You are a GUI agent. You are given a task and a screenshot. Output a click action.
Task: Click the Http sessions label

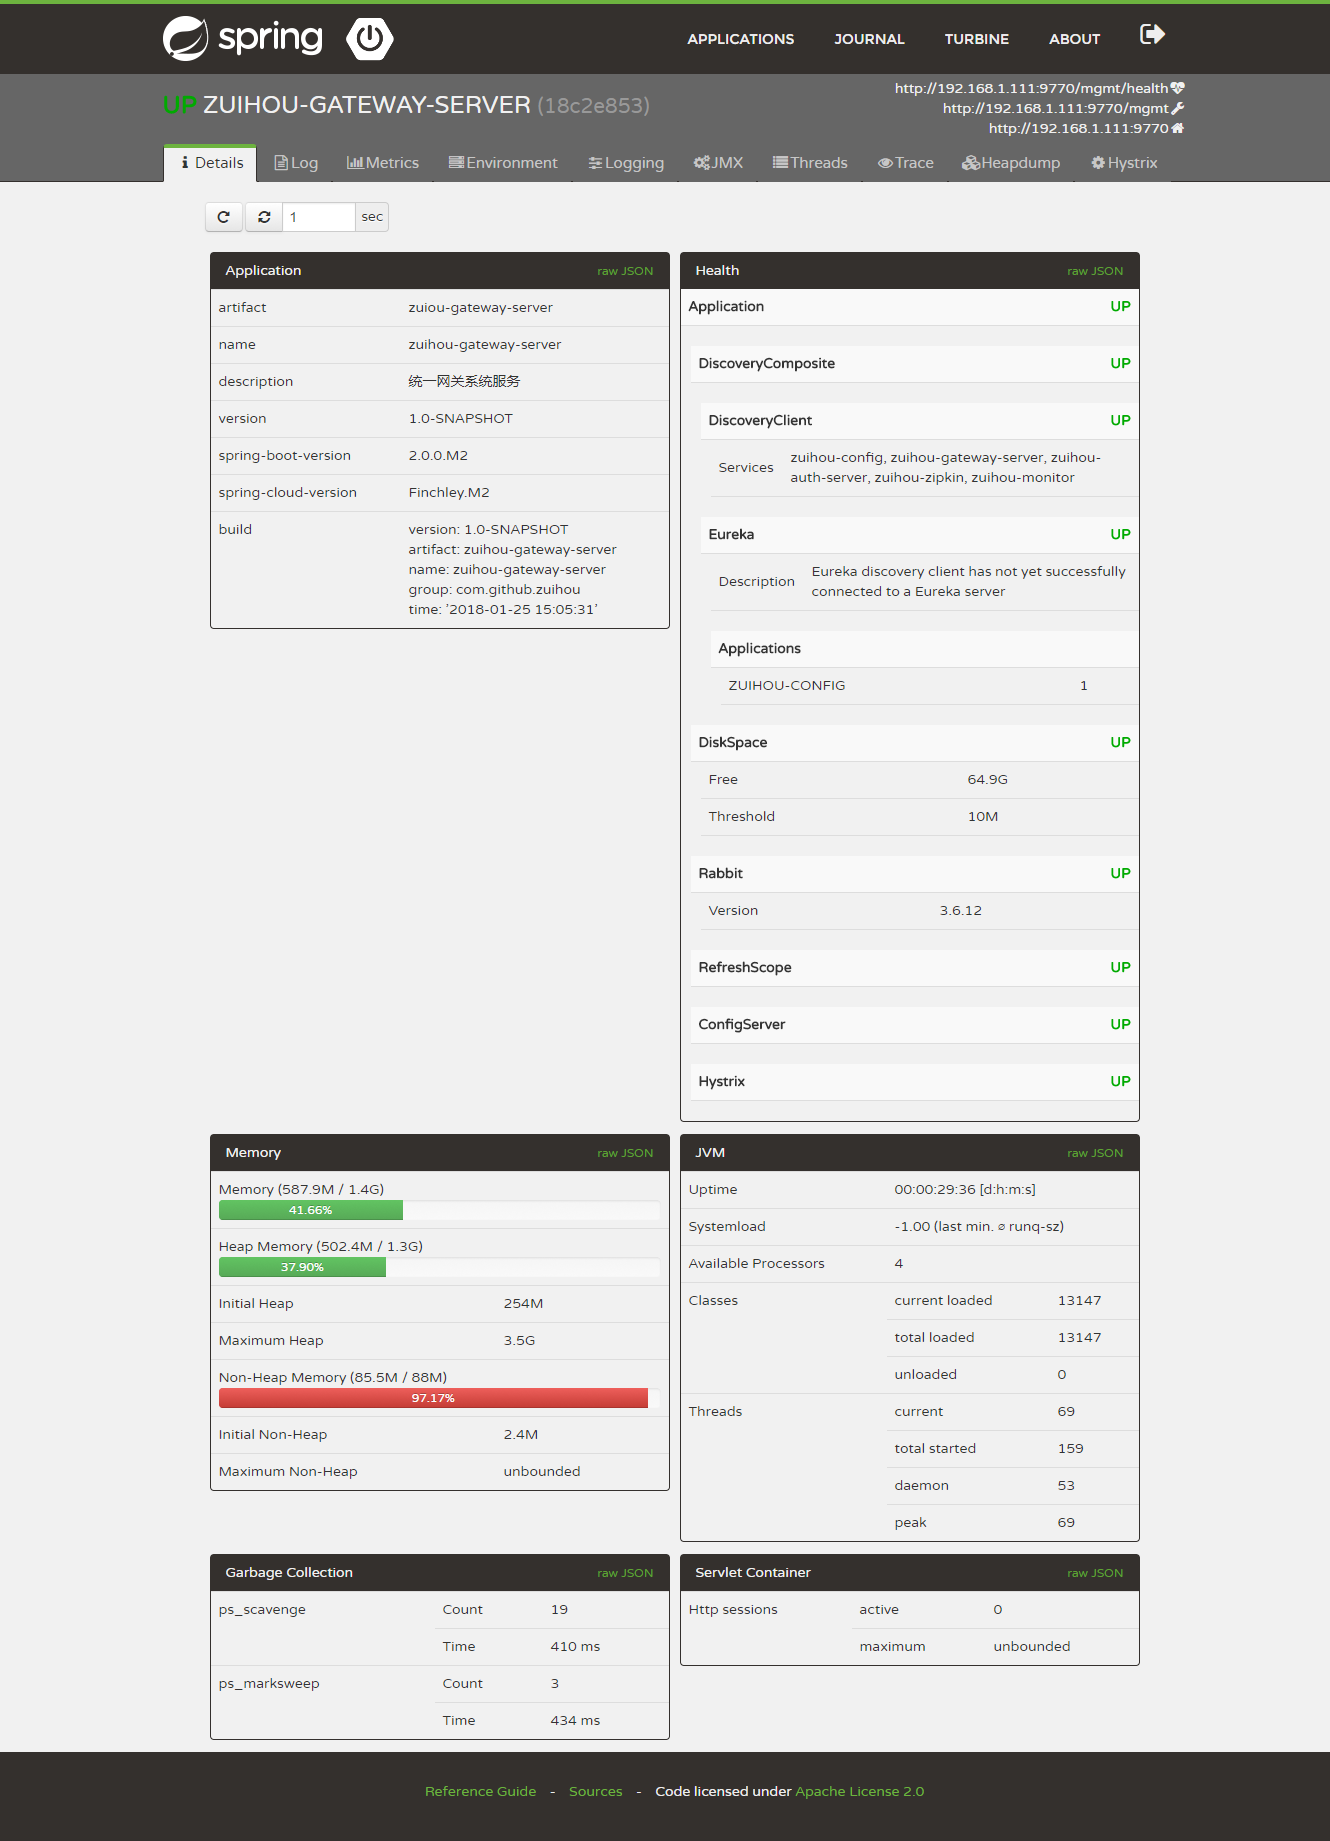point(733,1609)
